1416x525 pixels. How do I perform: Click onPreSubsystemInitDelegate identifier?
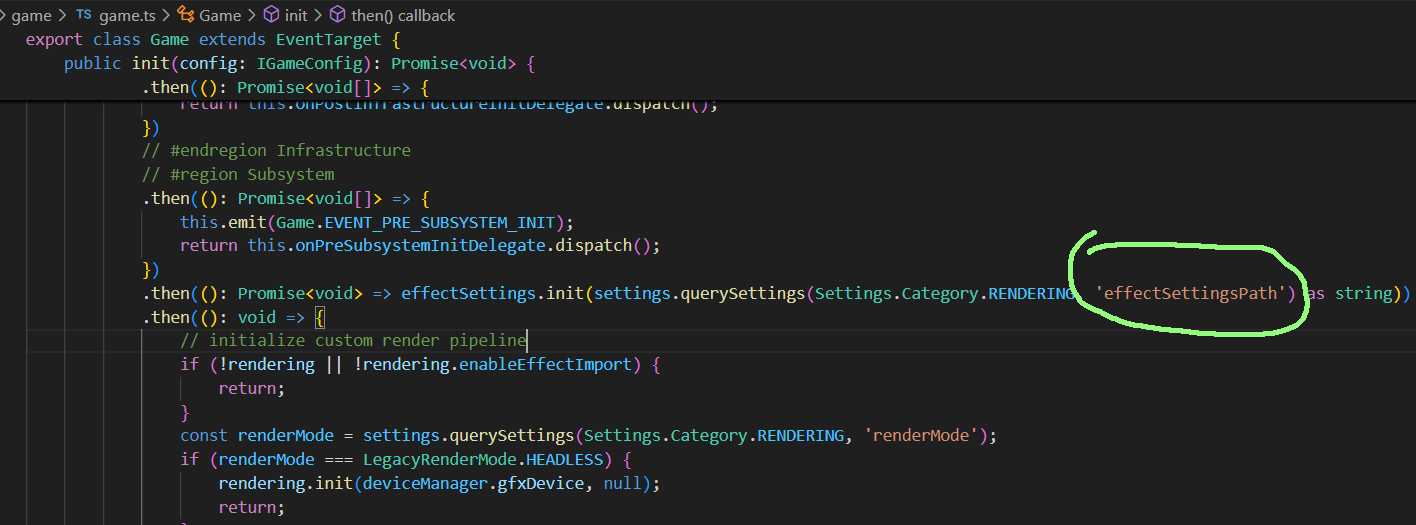click(x=415, y=245)
